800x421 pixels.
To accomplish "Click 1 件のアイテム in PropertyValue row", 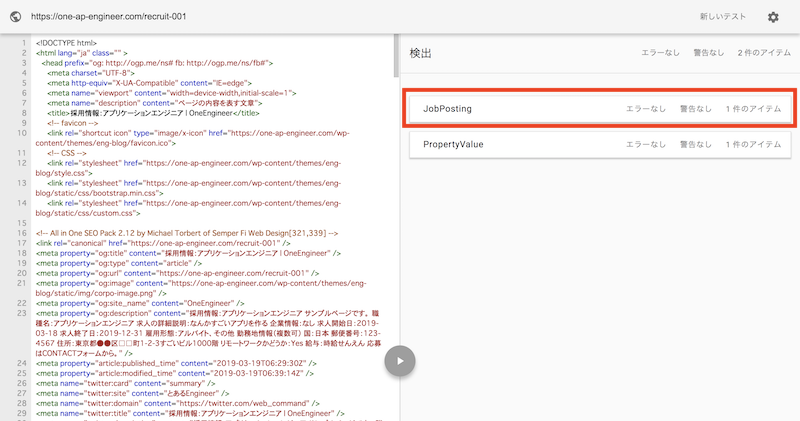I will click(x=753, y=144).
